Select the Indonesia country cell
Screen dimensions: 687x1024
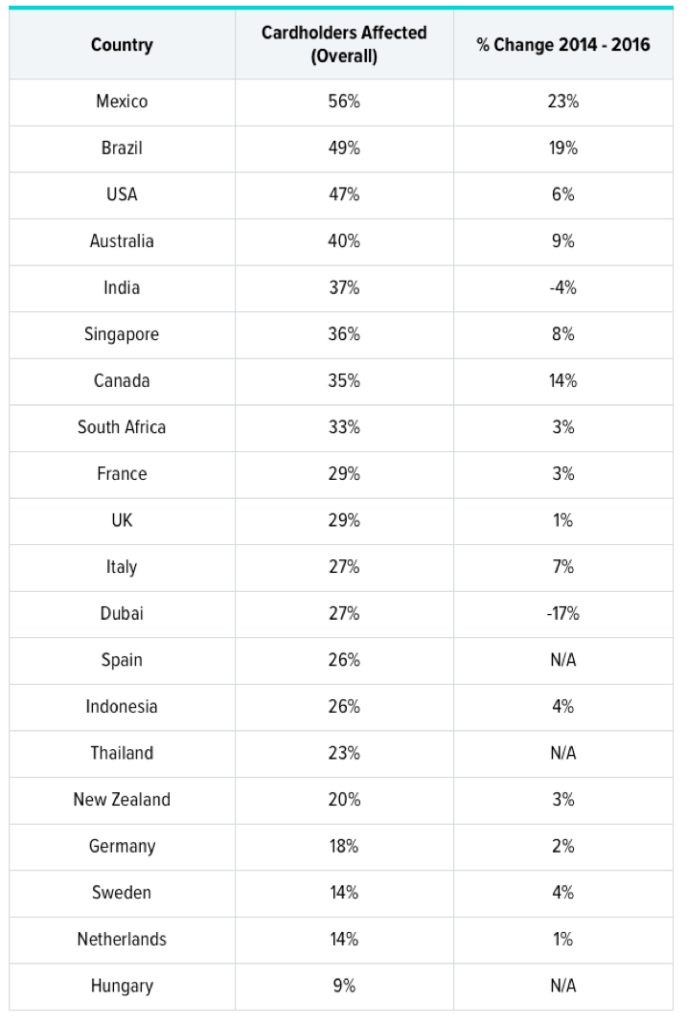[x=122, y=706]
